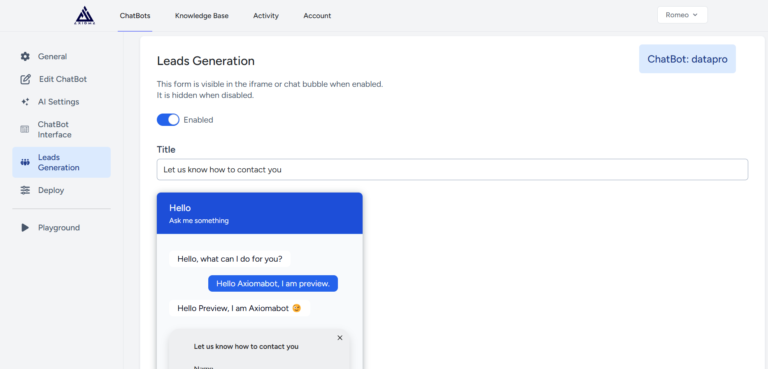Click the General gear icon
Image resolution: width=768 pixels, height=369 pixels.
click(x=25, y=56)
